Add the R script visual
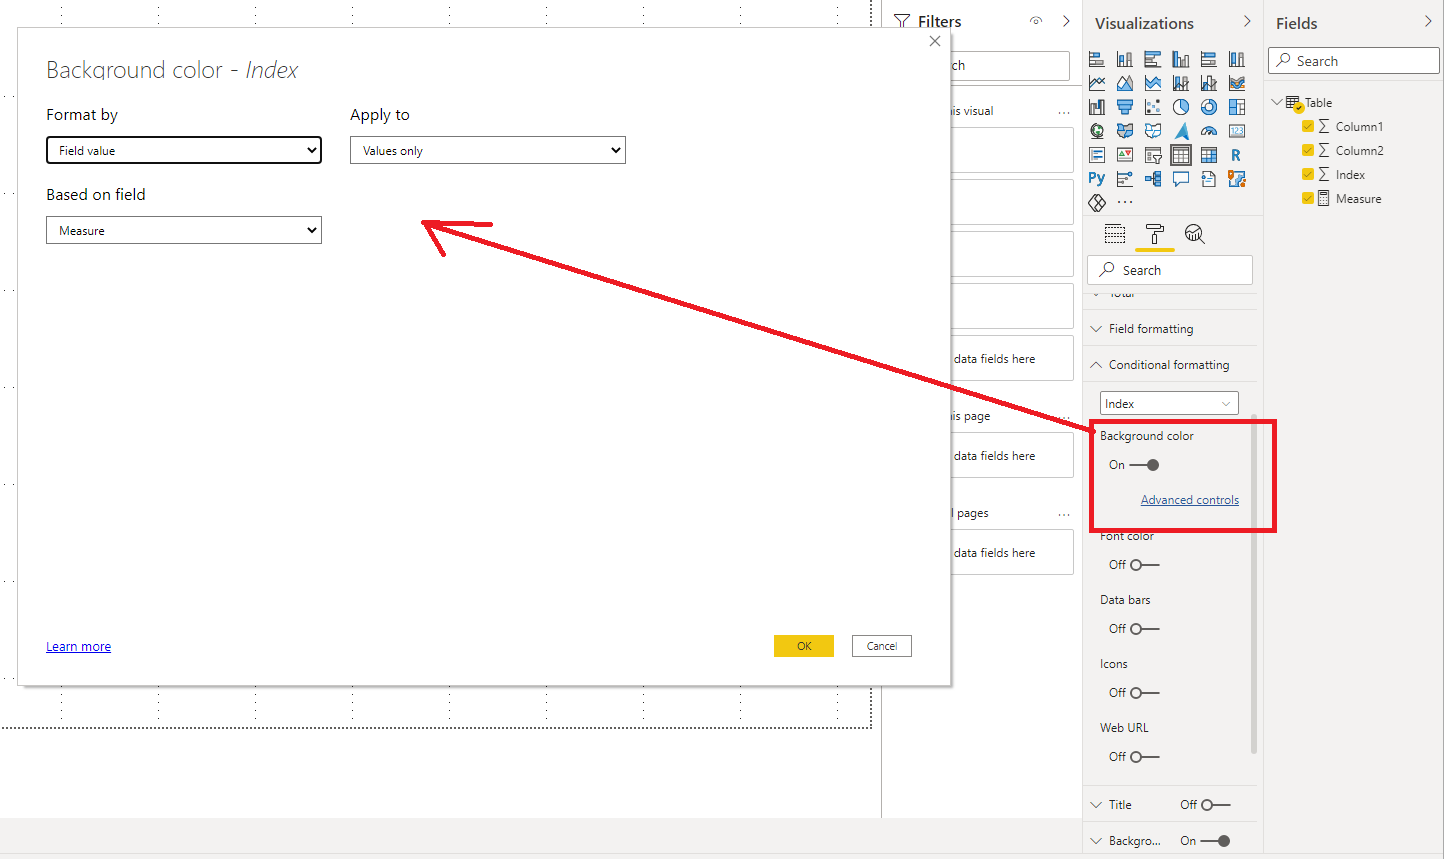The width and height of the screenshot is (1444, 859). coord(1237,155)
